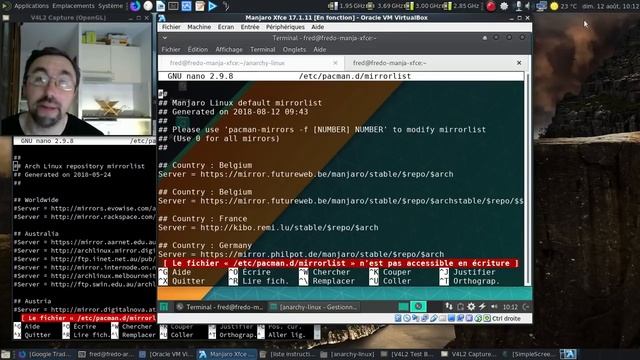Open VirtualBox Entrée menu
The height and width of the screenshot is (360, 640).
(250, 27)
